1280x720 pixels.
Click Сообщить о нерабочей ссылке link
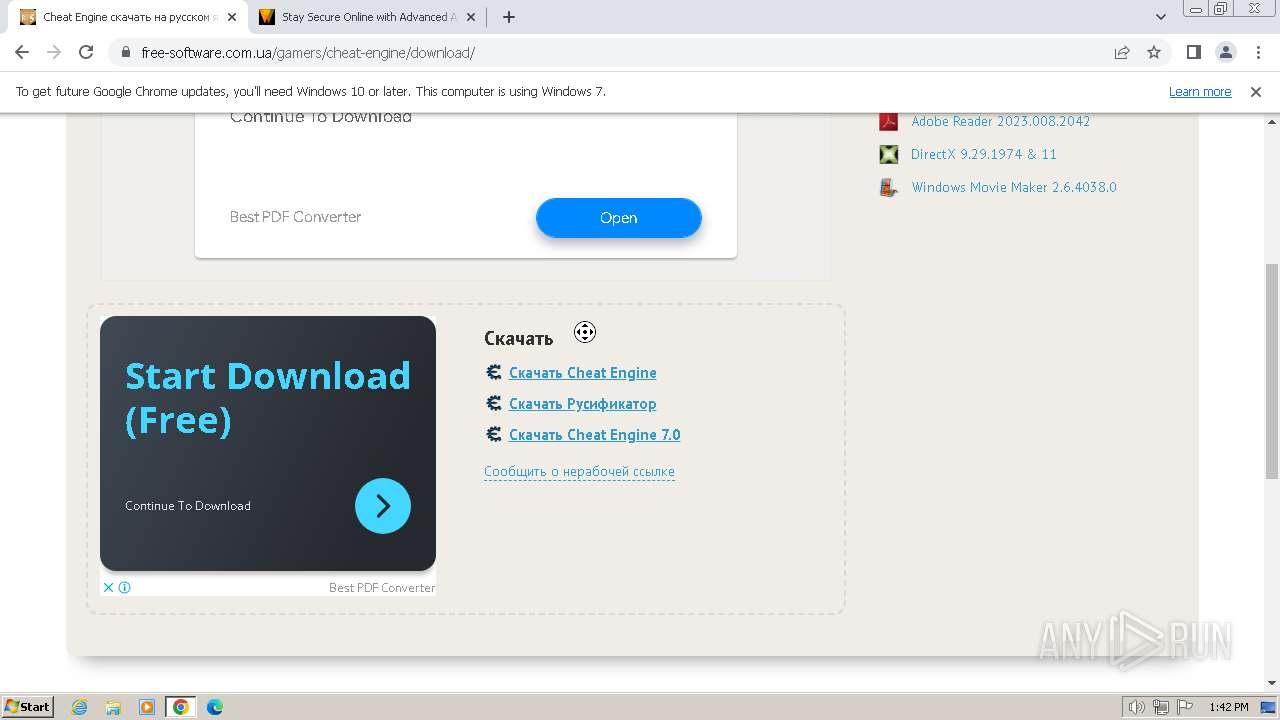(x=579, y=471)
